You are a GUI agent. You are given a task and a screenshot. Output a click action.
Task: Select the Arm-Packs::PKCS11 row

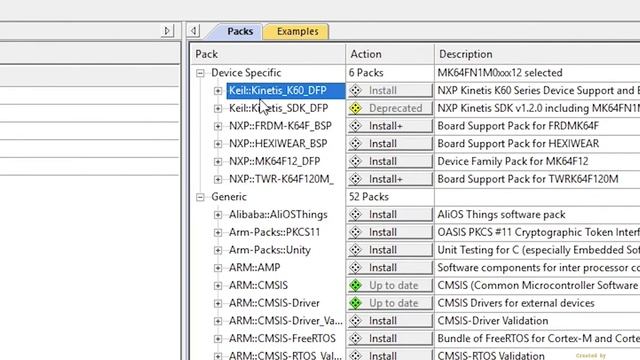[x=274, y=232]
